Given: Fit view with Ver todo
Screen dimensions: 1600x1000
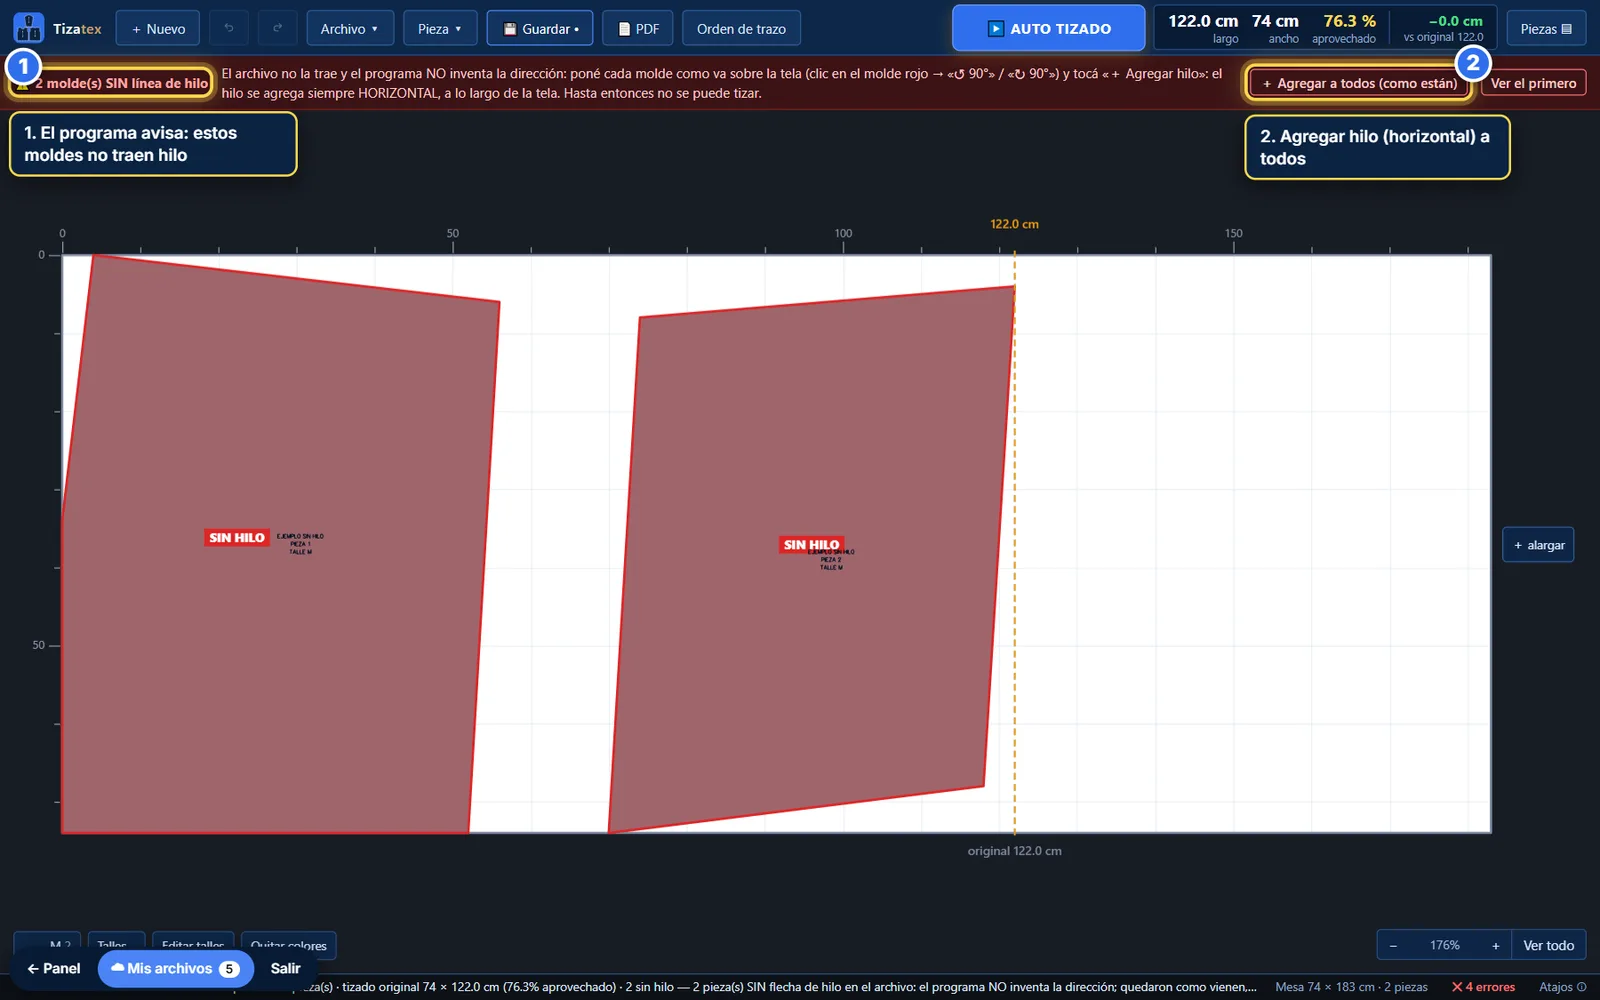Looking at the screenshot, I should pyautogui.click(x=1548, y=945).
